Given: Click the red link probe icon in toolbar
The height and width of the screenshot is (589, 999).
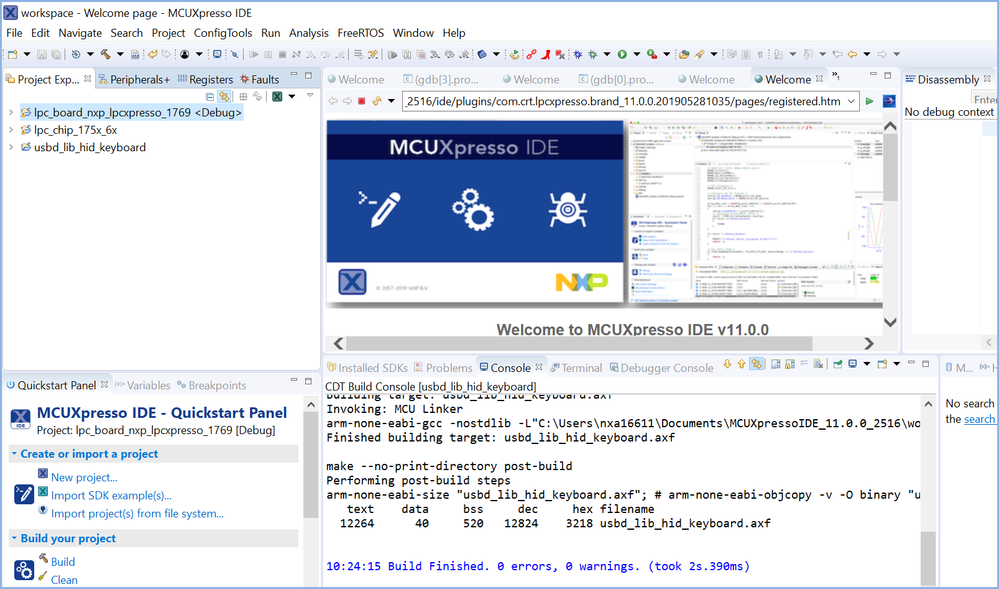Looking at the screenshot, I should pyautogui.click(x=531, y=54).
